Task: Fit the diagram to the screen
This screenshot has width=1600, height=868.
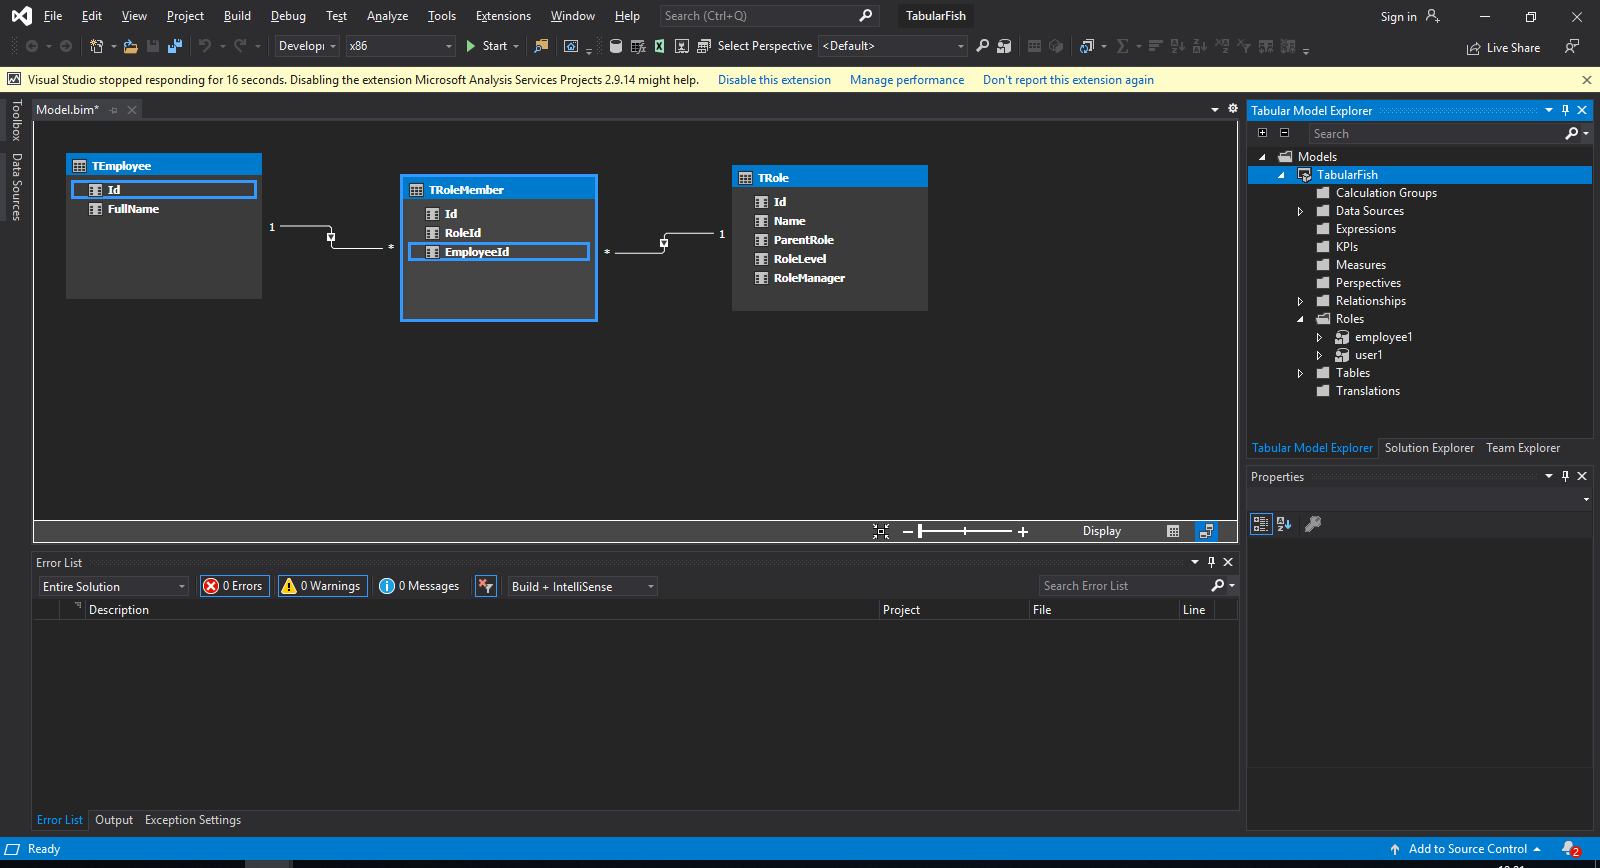Action: 881,532
